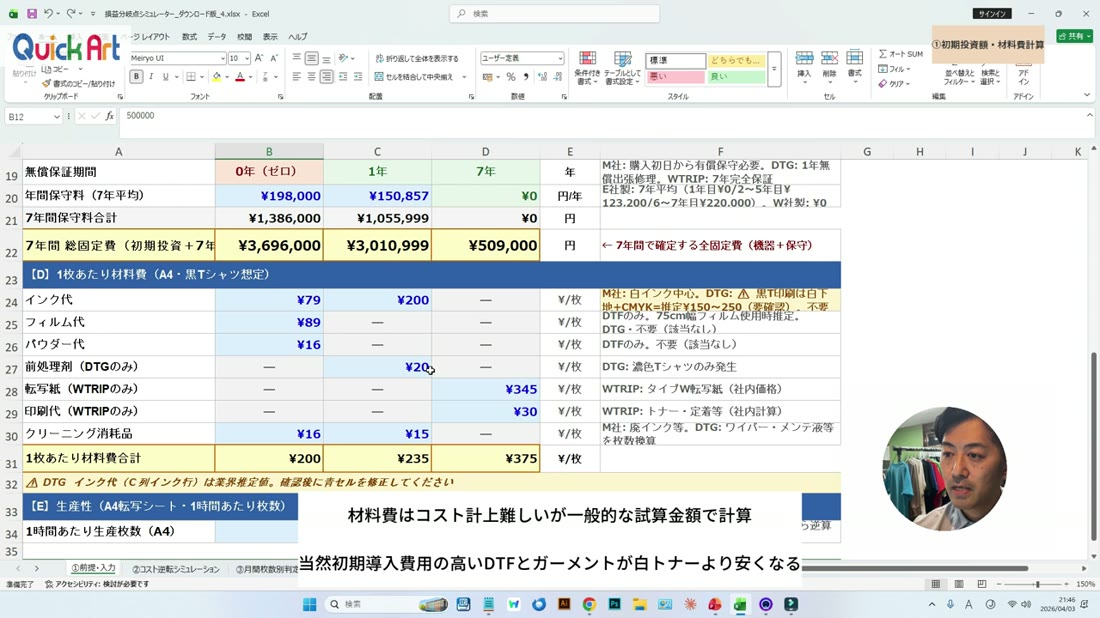Screen dimensions: 1100x618
Task: Open the 数式 (Formulas) ribbon tab
Action: [189, 36]
